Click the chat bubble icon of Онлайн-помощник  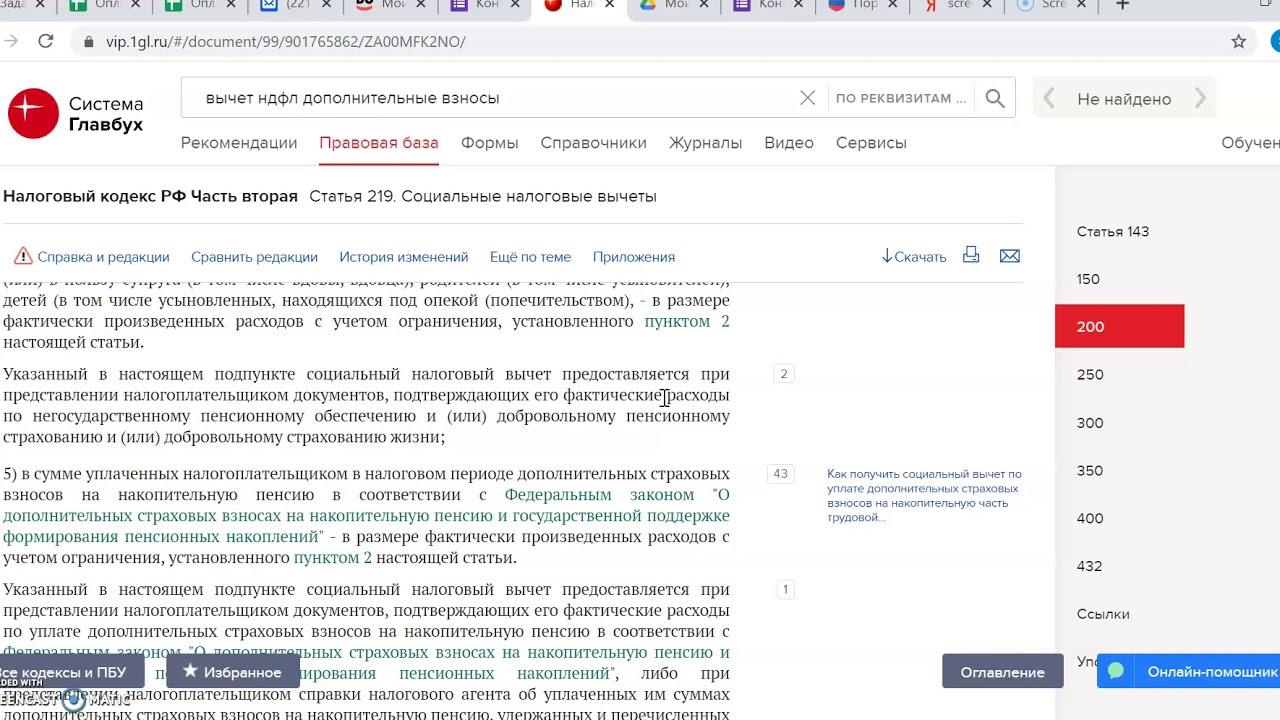1116,671
